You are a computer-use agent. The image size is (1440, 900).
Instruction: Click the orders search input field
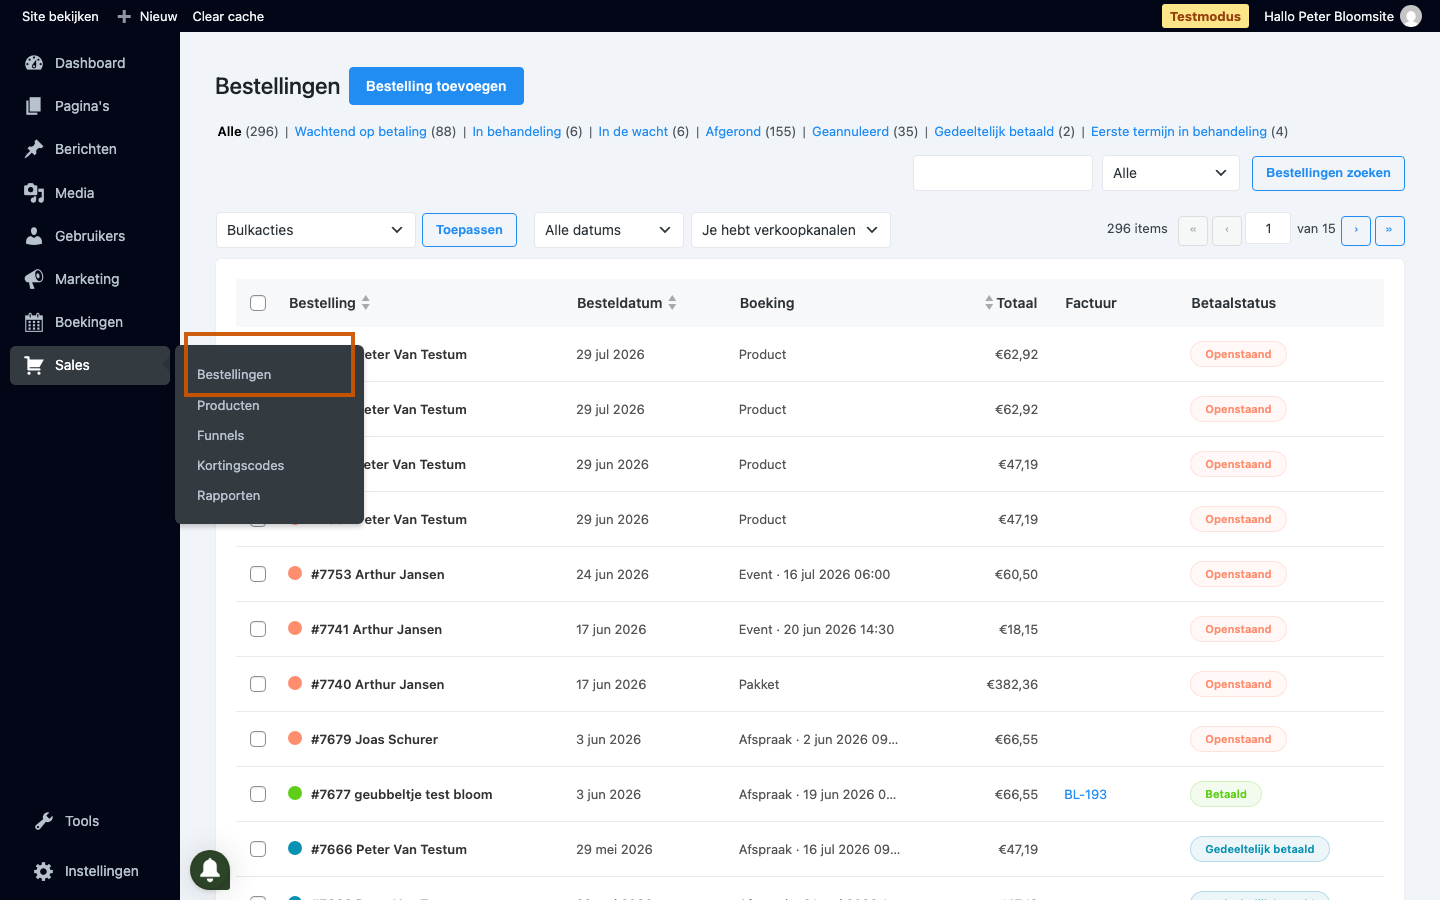pyautogui.click(x=1003, y=173)
